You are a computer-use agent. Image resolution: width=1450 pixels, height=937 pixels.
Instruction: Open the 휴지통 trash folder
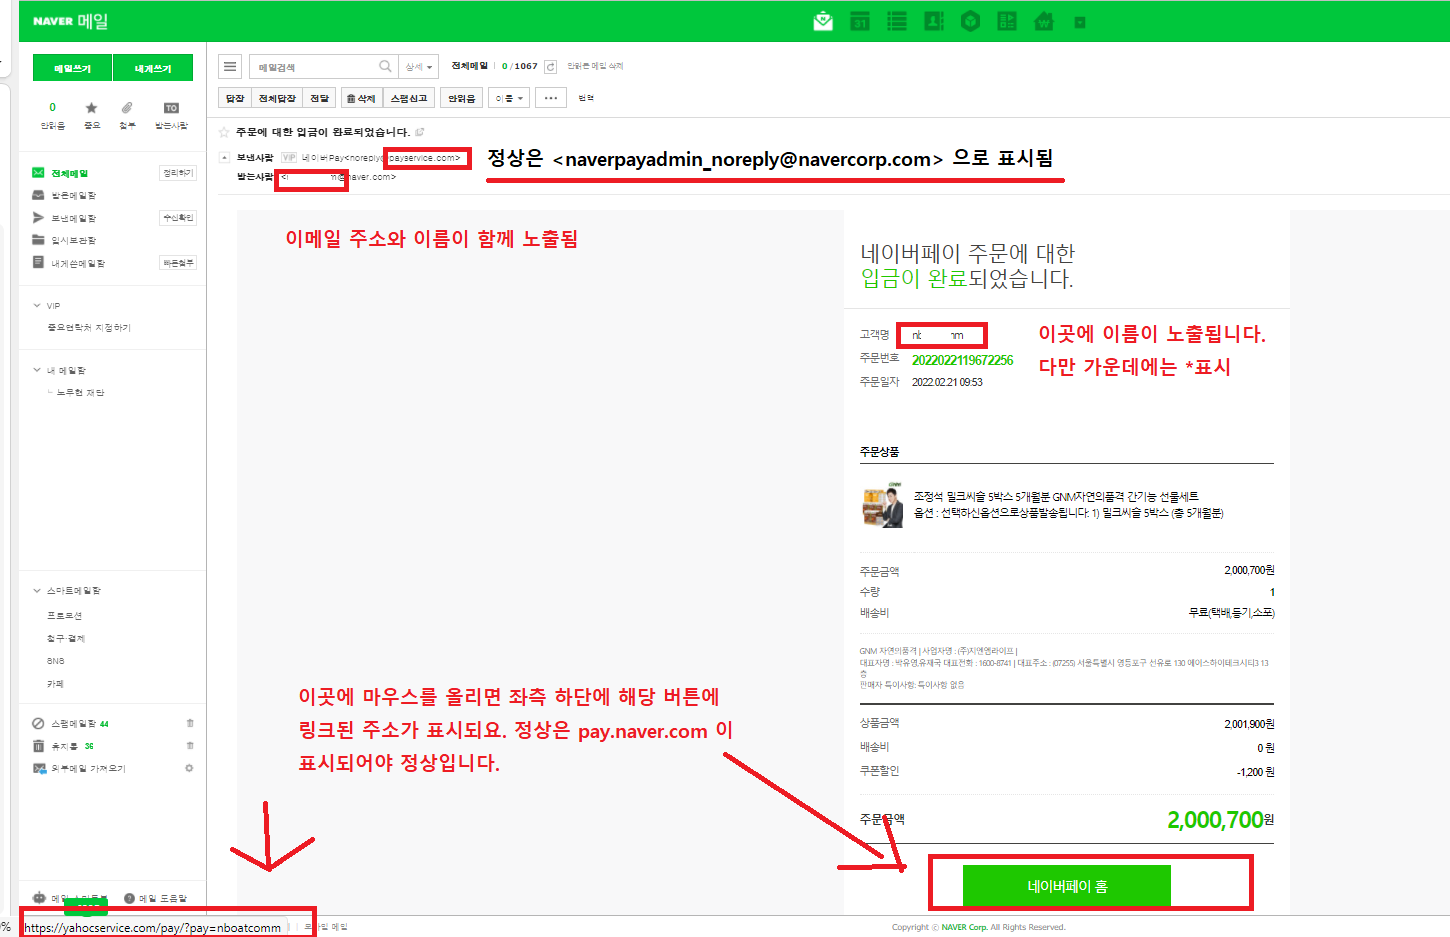click(64, 746)
